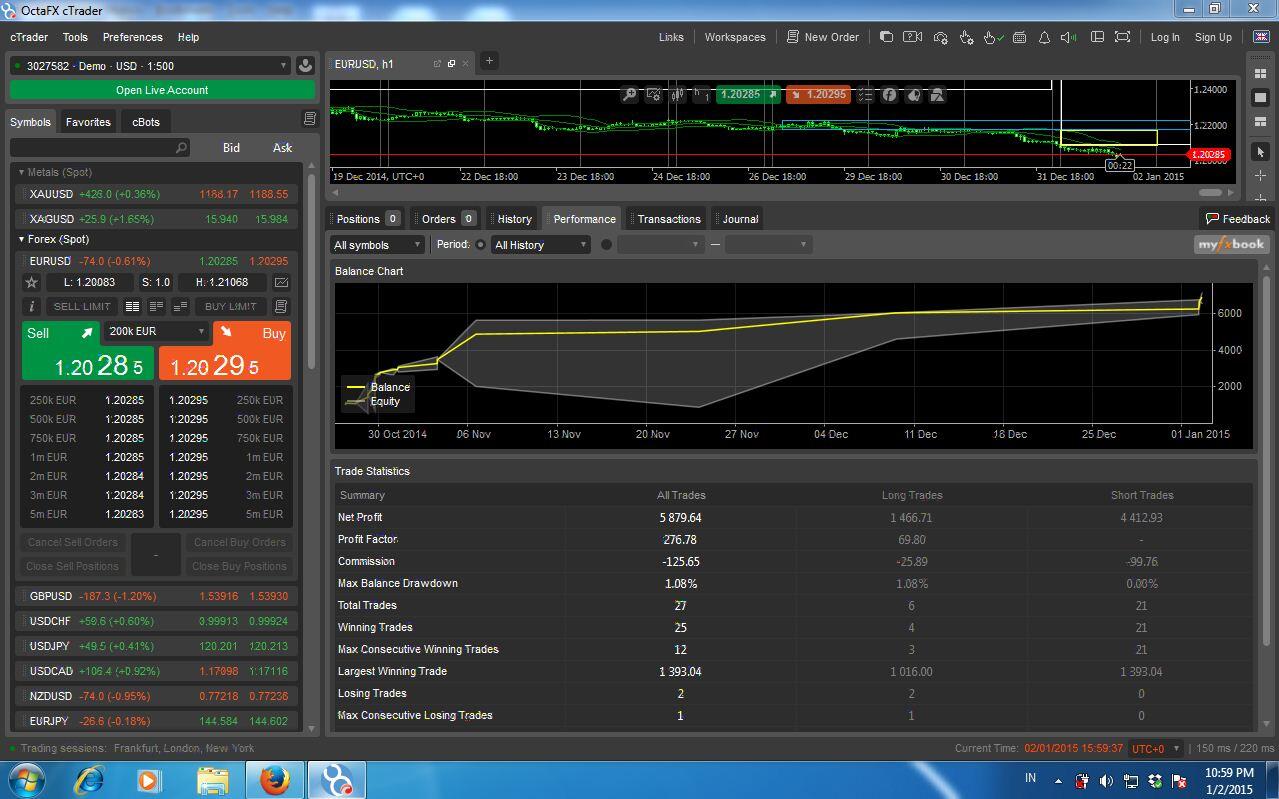Viewport: 1279px width, 799px height.
Task: Click the panel layout icon in toolbar
Action: 1097,37
